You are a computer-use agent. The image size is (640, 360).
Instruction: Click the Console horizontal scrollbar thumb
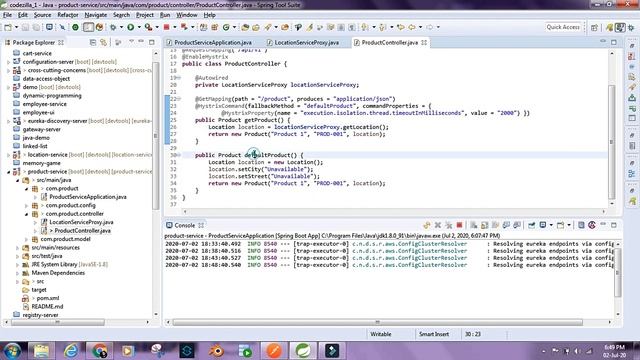pos(378,322)
